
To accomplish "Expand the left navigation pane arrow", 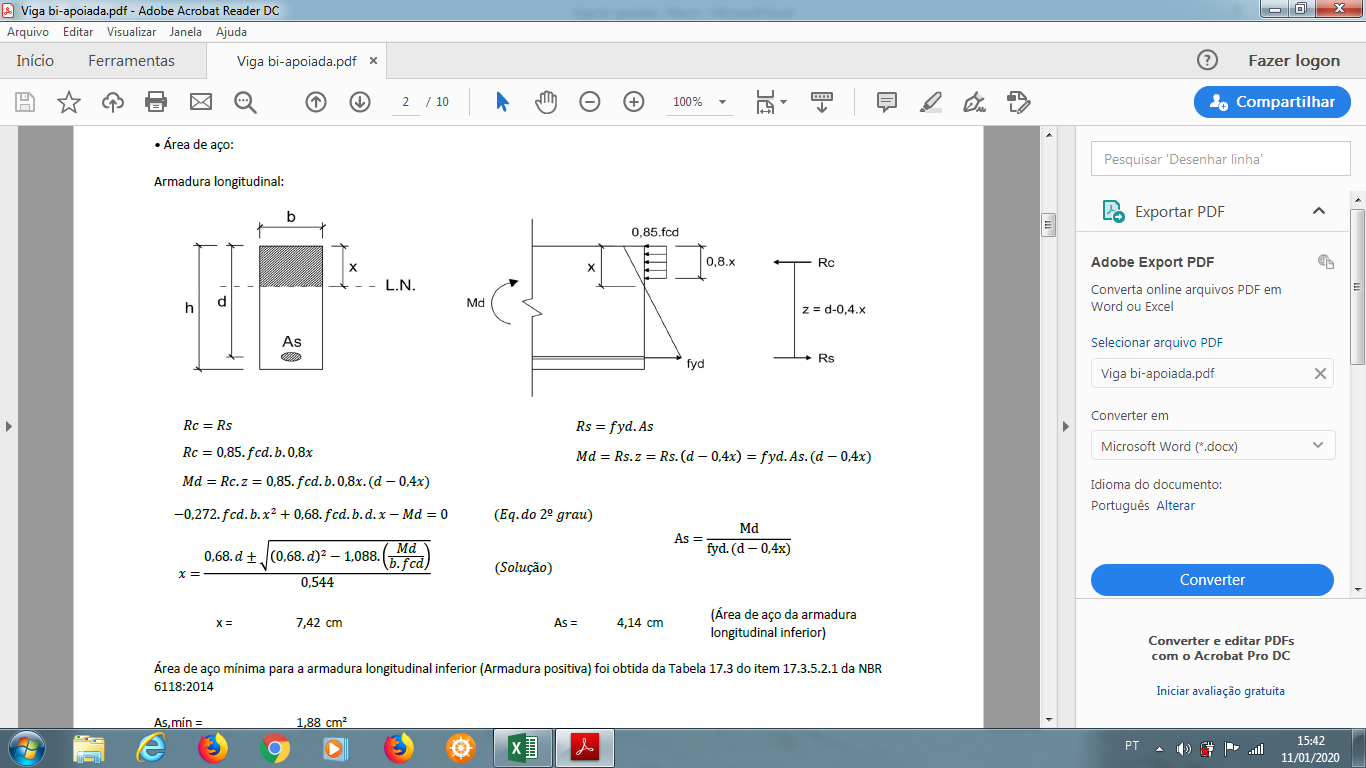I will pos(9,427).
